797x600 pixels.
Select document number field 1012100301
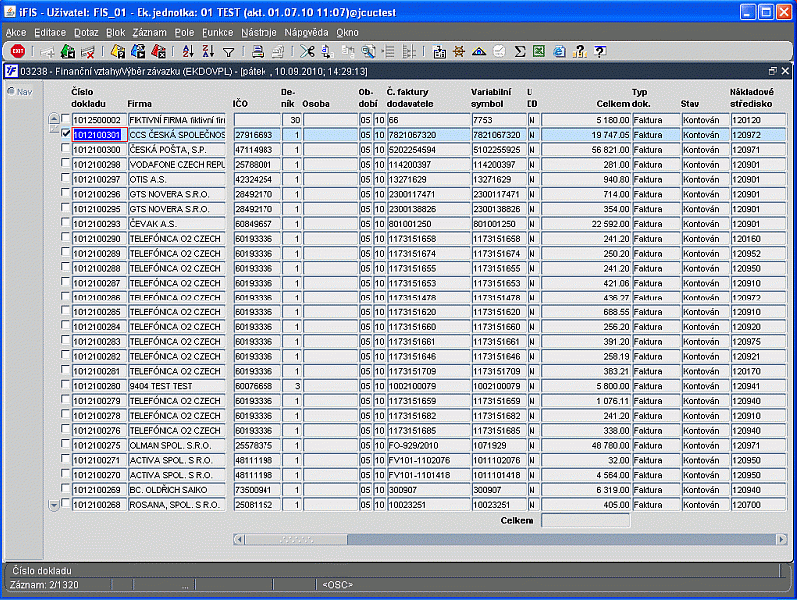[99, 135]
